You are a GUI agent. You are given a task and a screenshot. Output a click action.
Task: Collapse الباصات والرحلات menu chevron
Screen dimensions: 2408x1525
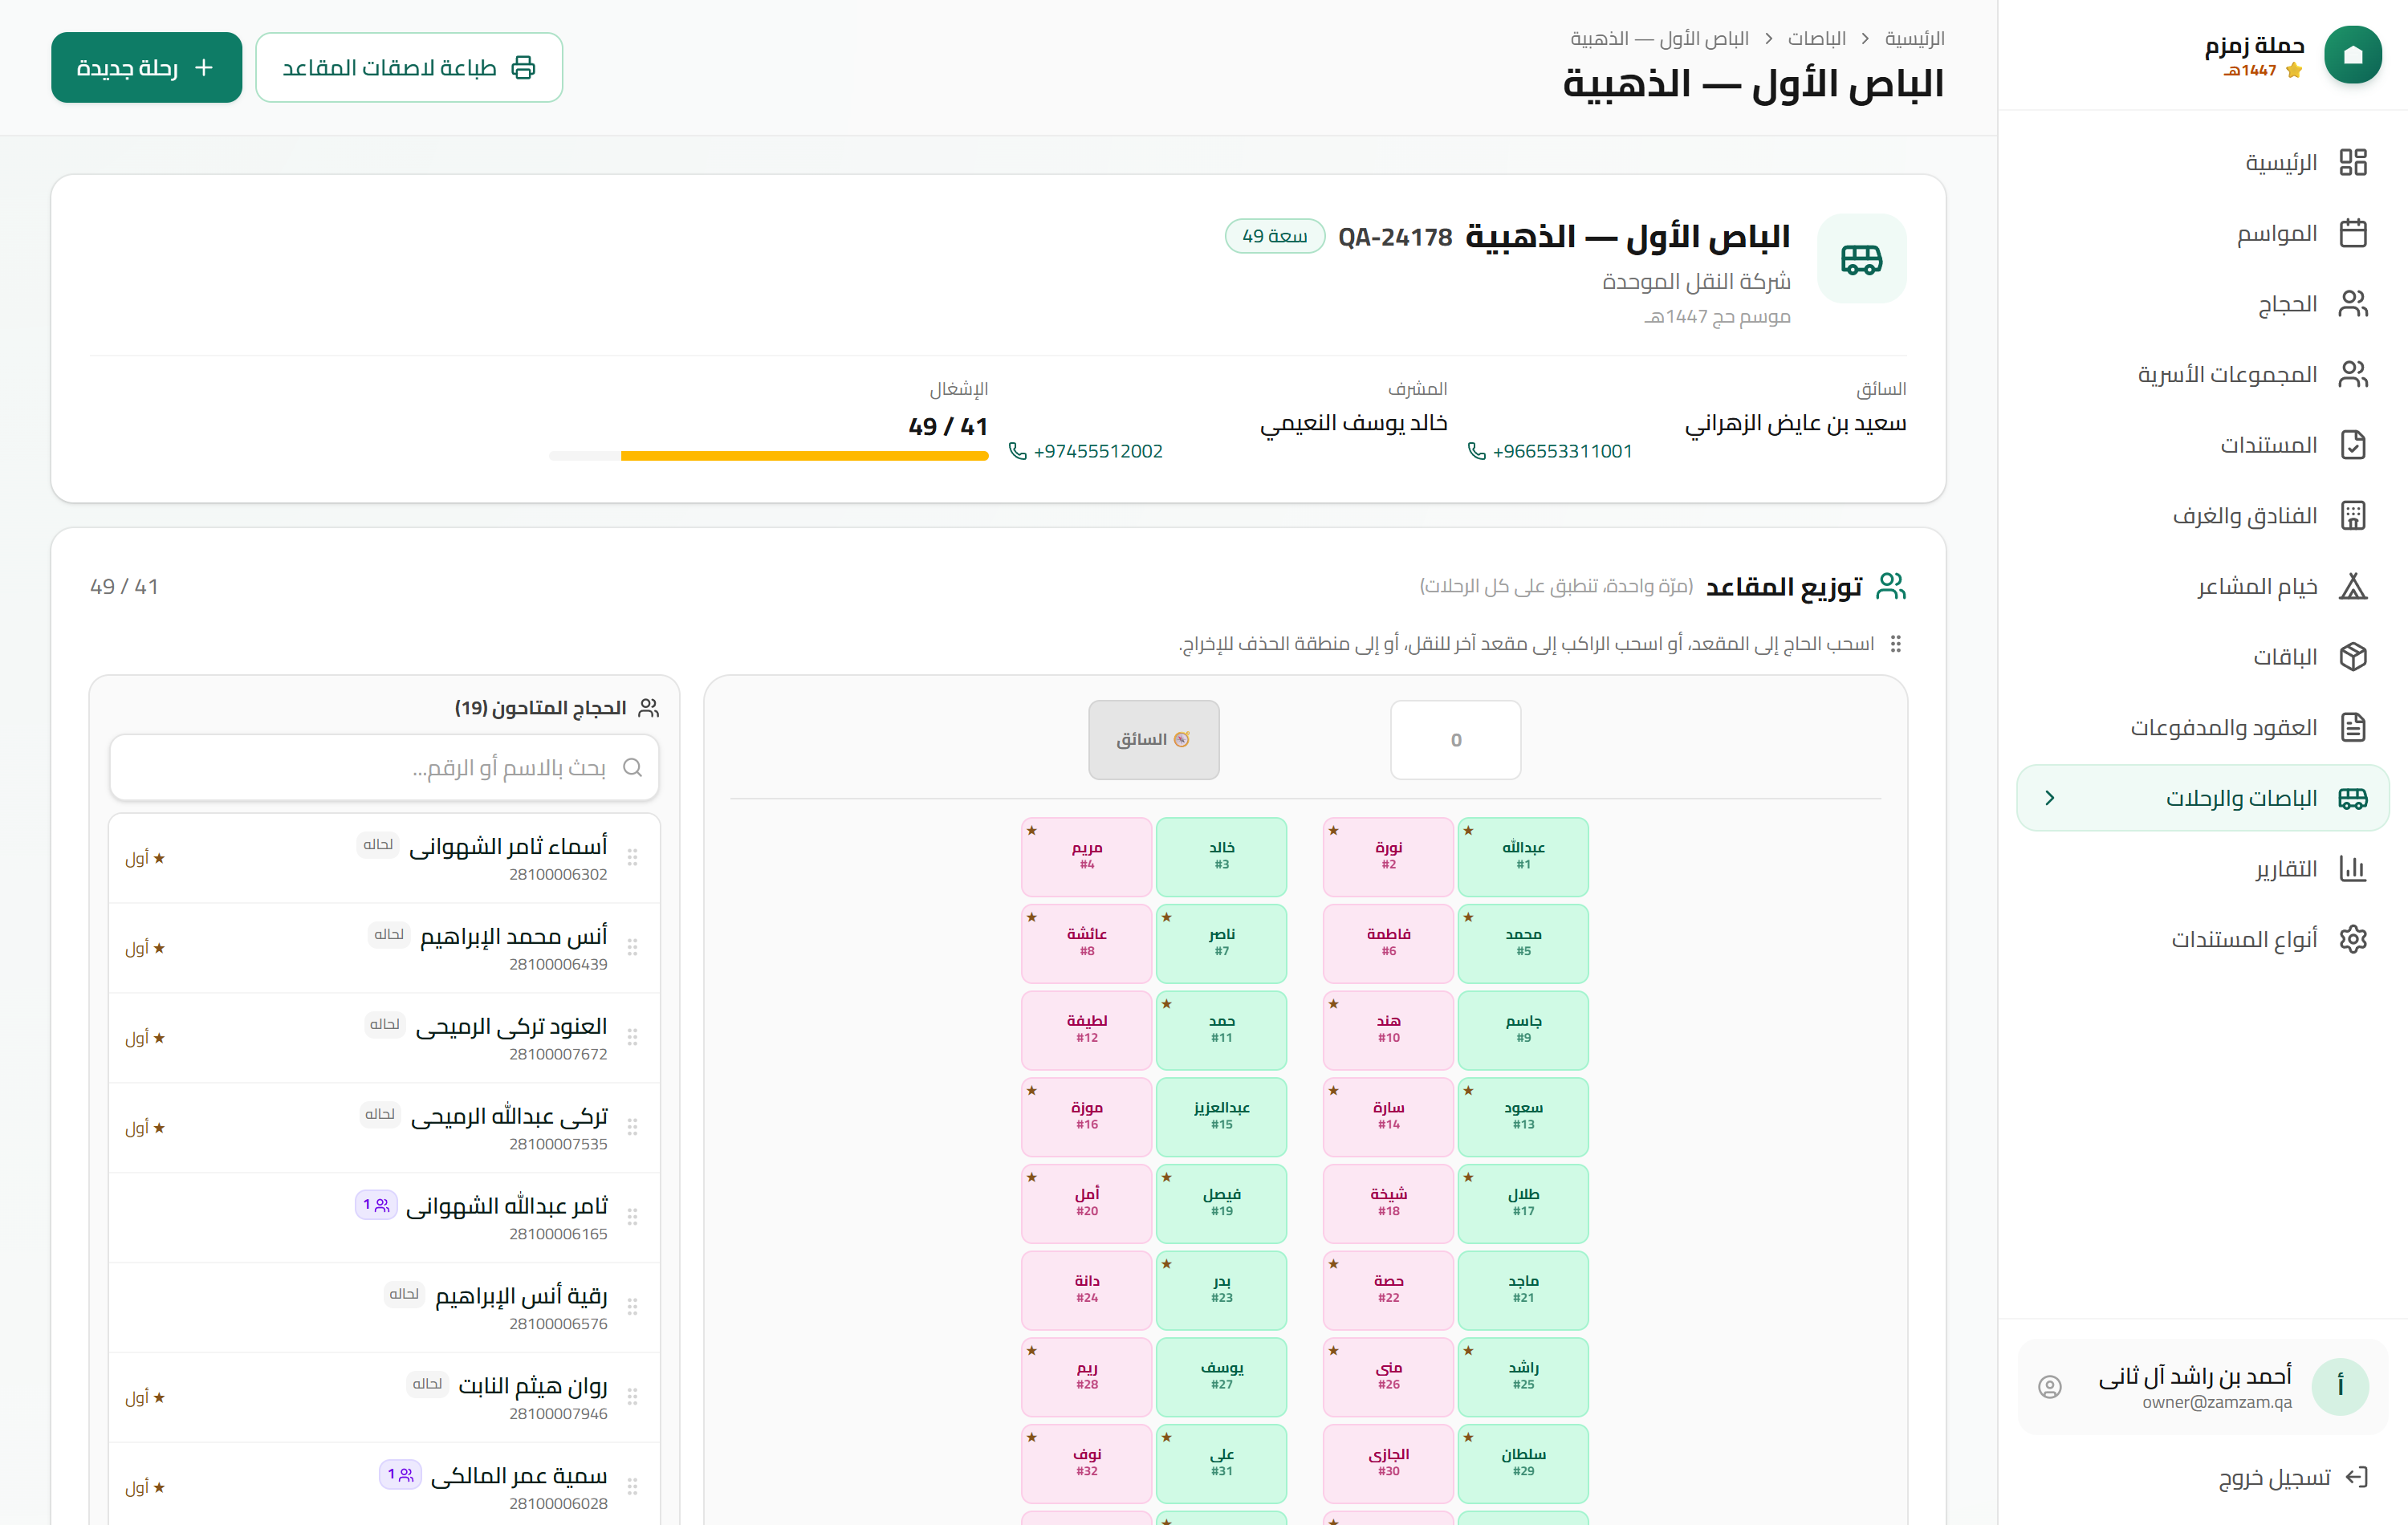2049,798
